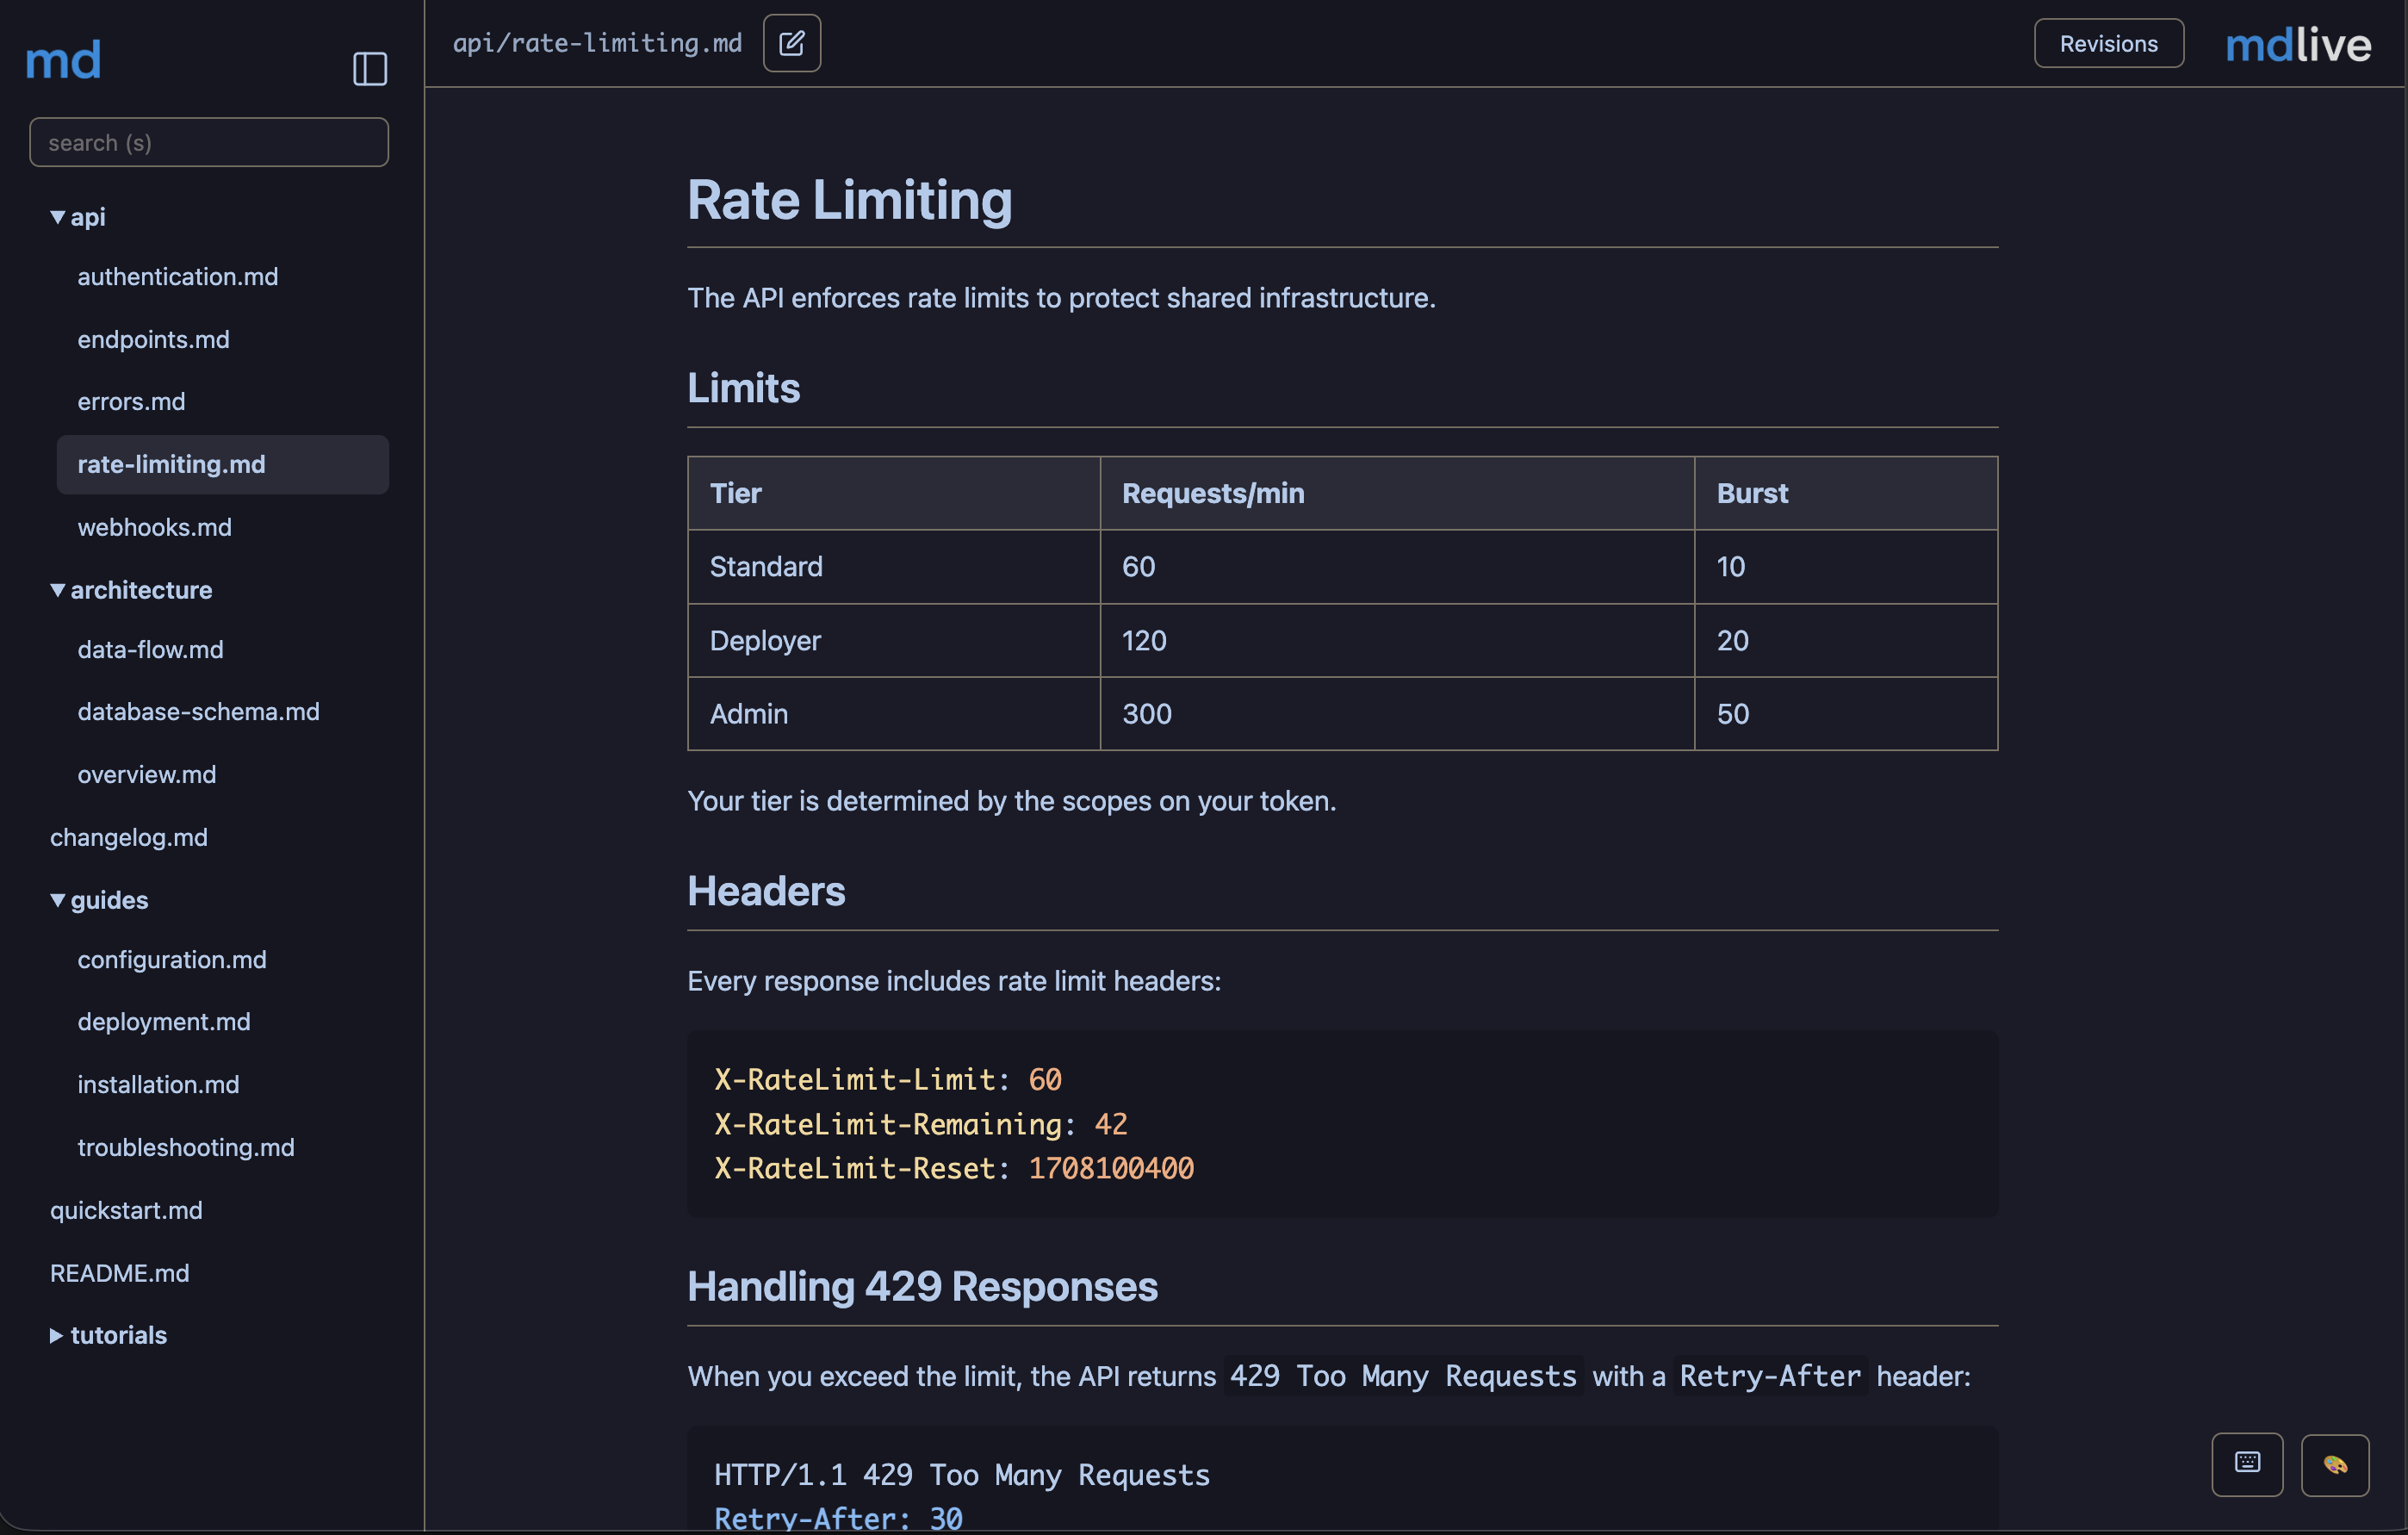The image size is (2408, 1535).
Task: Open deployment.md guide
Action: click(x=164, y=1021)
